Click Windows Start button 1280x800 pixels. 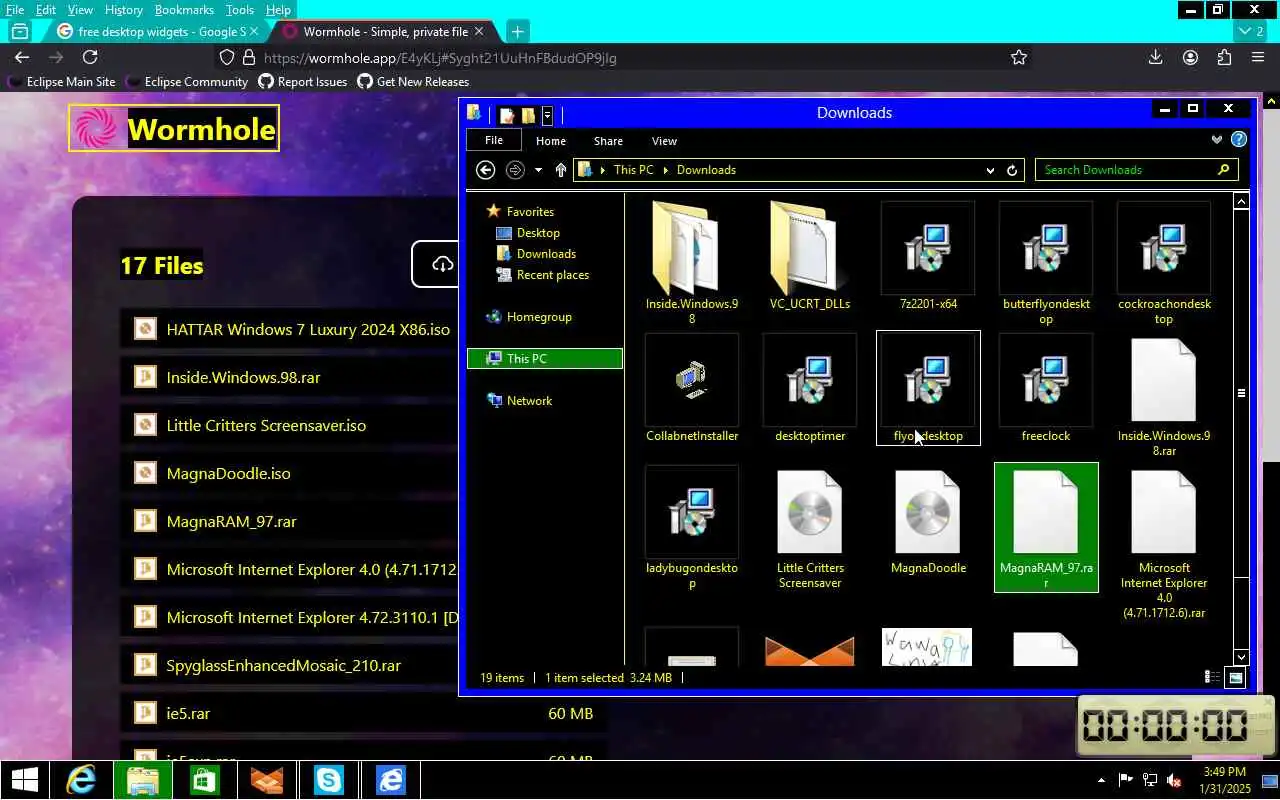(24, 780)
